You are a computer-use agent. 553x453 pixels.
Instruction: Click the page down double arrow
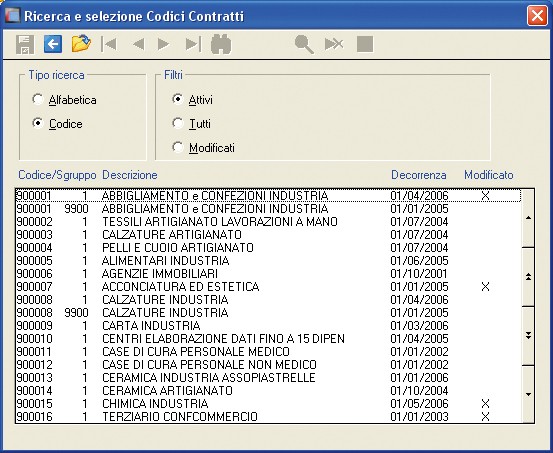click(x=528, y=336)
